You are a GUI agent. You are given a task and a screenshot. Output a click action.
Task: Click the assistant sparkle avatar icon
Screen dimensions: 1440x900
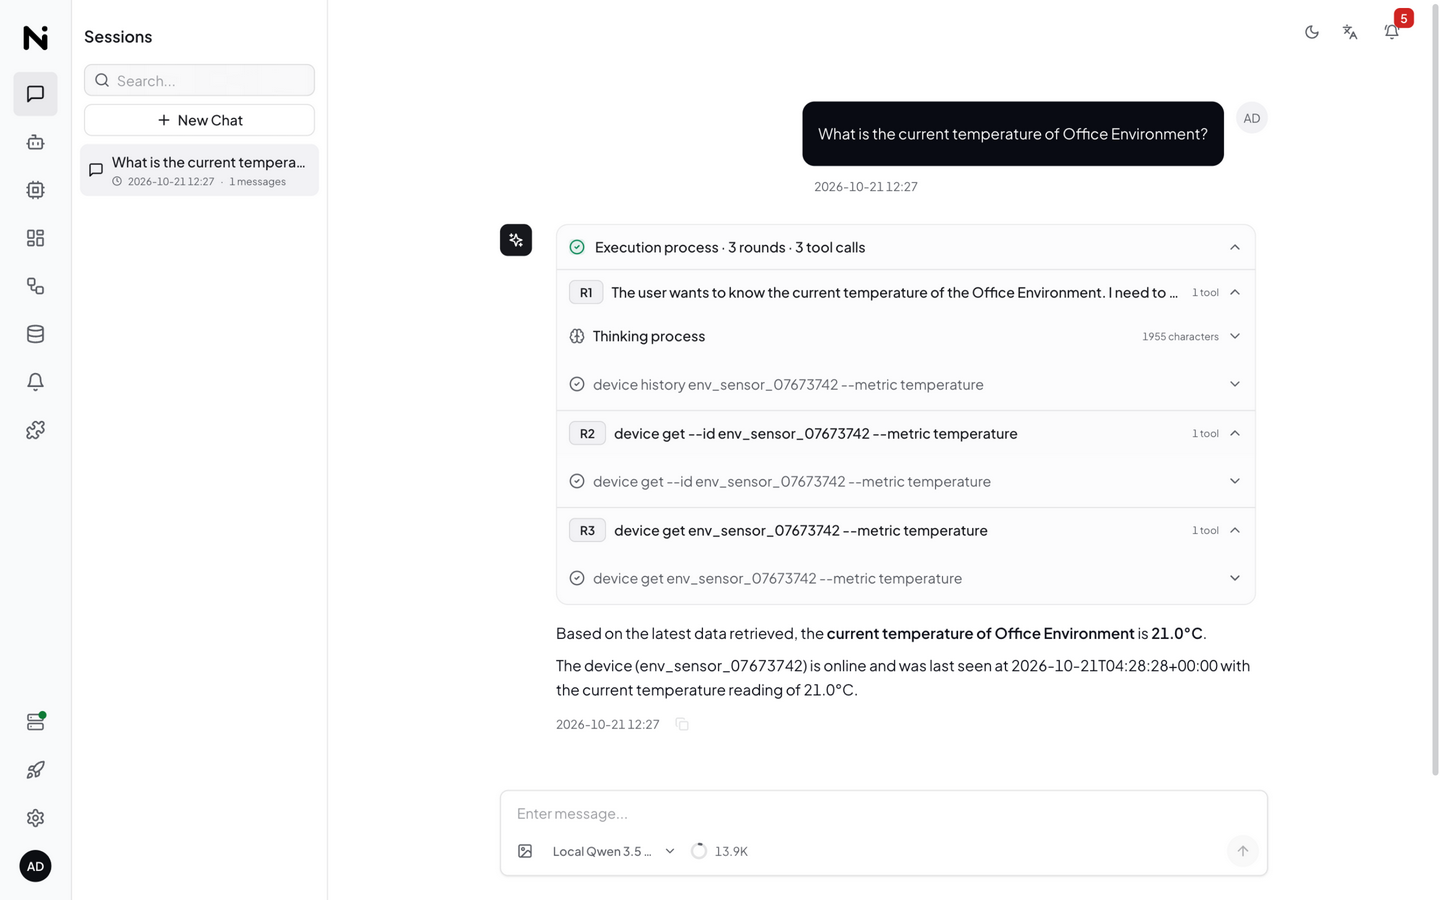point(516,240)
